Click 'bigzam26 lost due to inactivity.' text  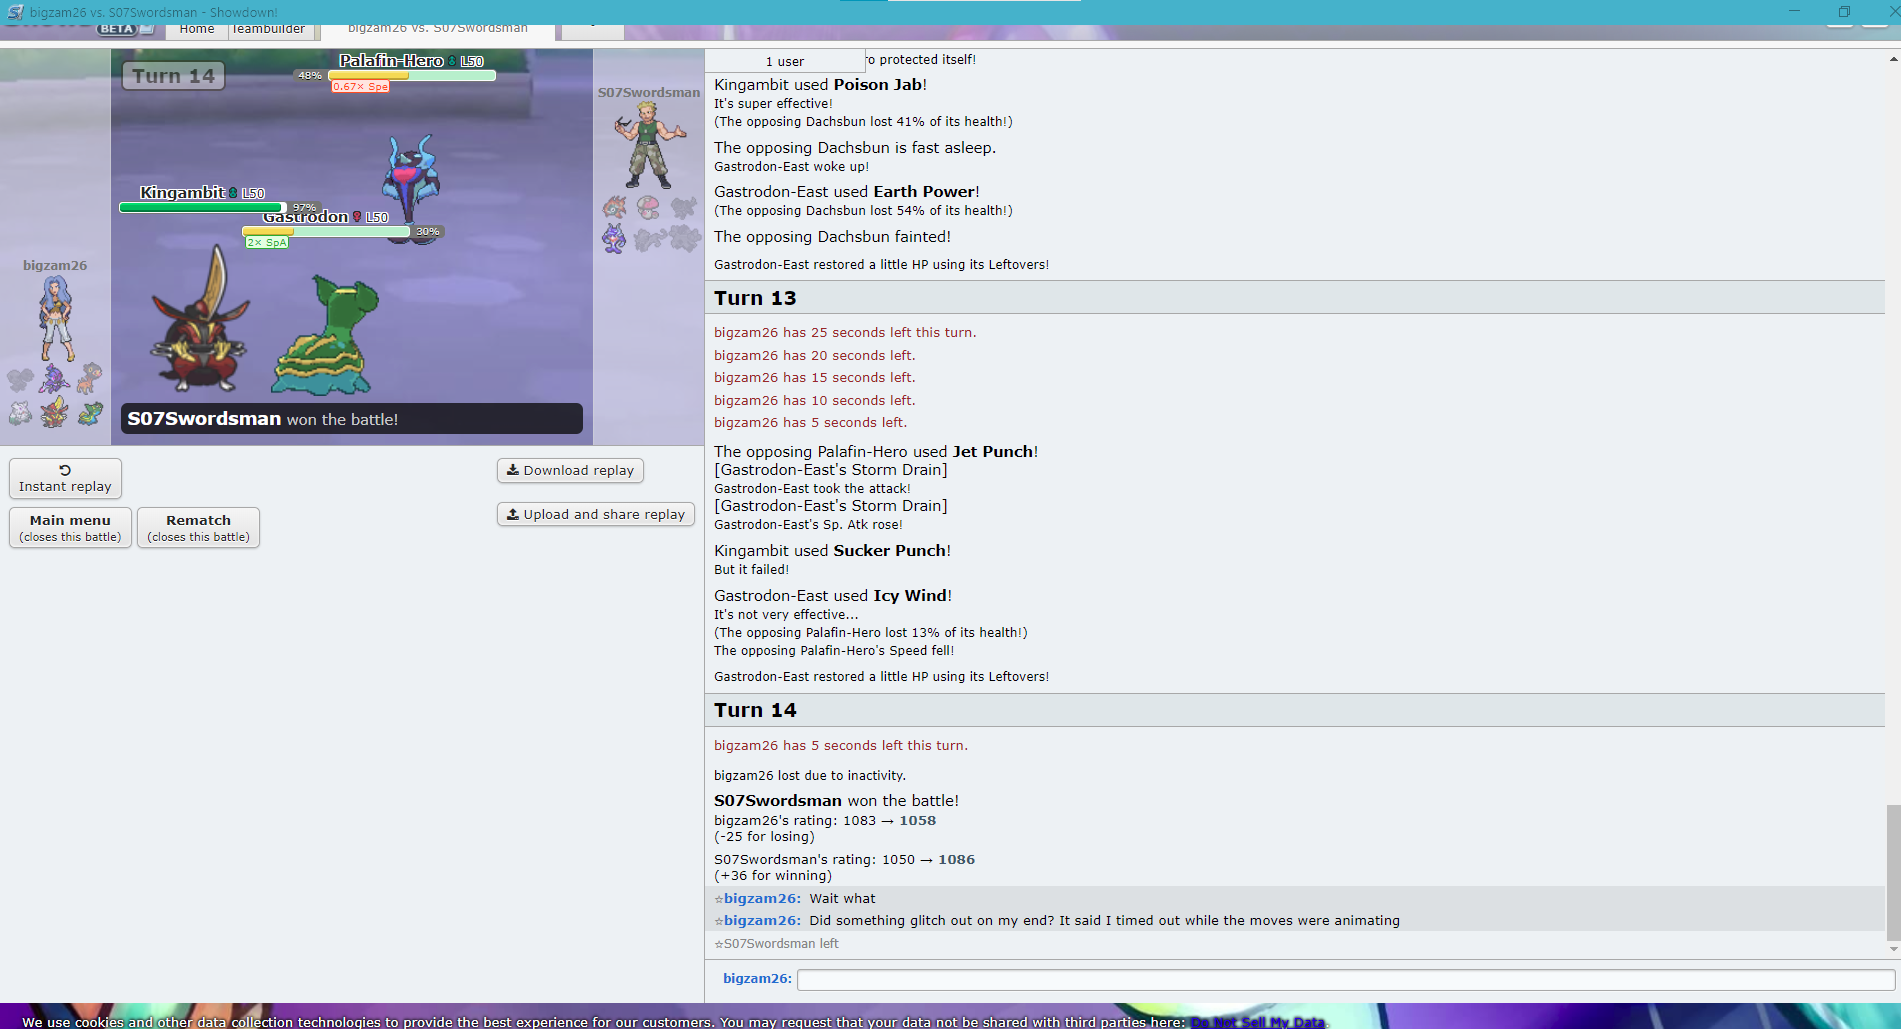click(810, 776)
